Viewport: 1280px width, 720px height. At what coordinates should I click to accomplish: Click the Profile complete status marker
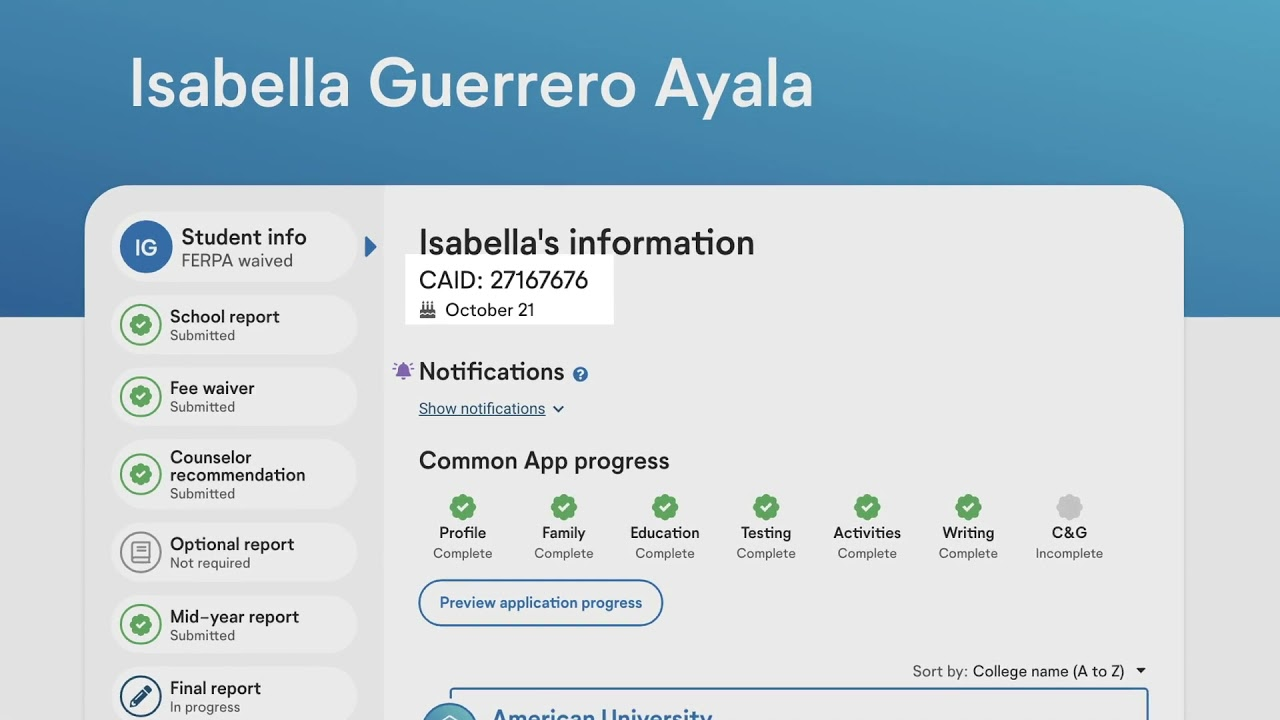(462, 507)
